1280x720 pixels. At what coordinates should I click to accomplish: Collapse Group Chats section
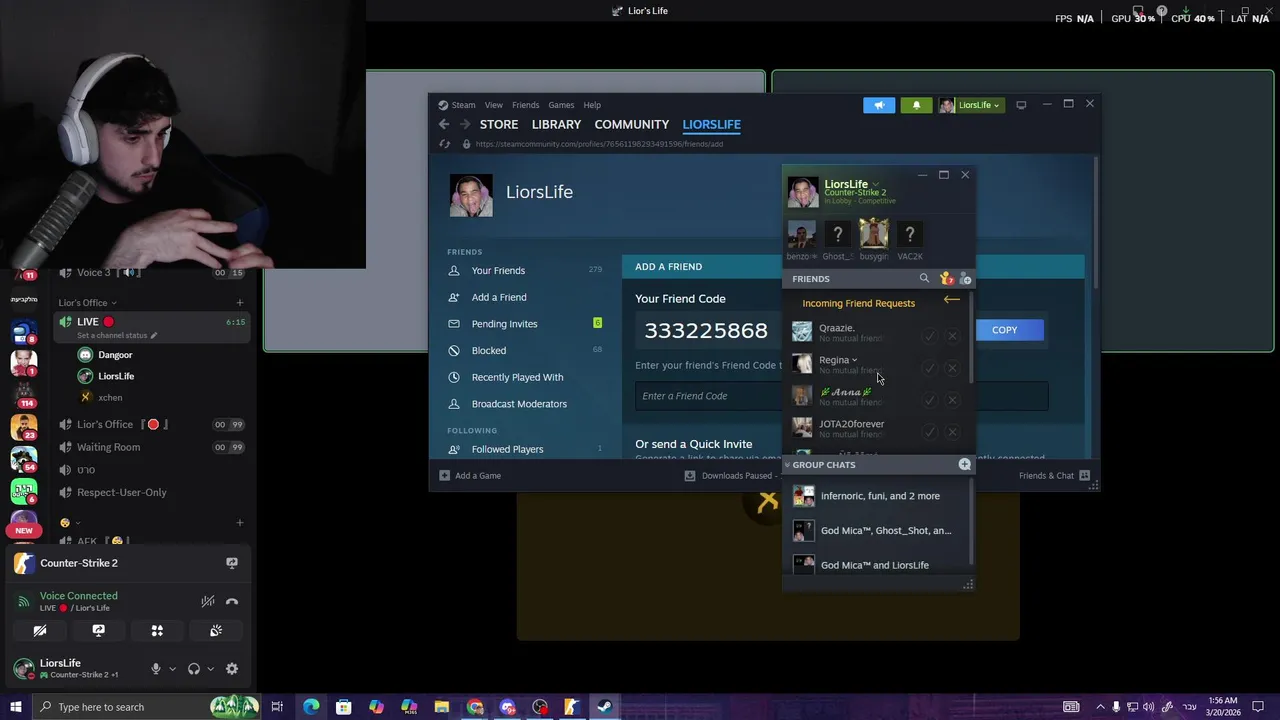click(x=787, y=465)
